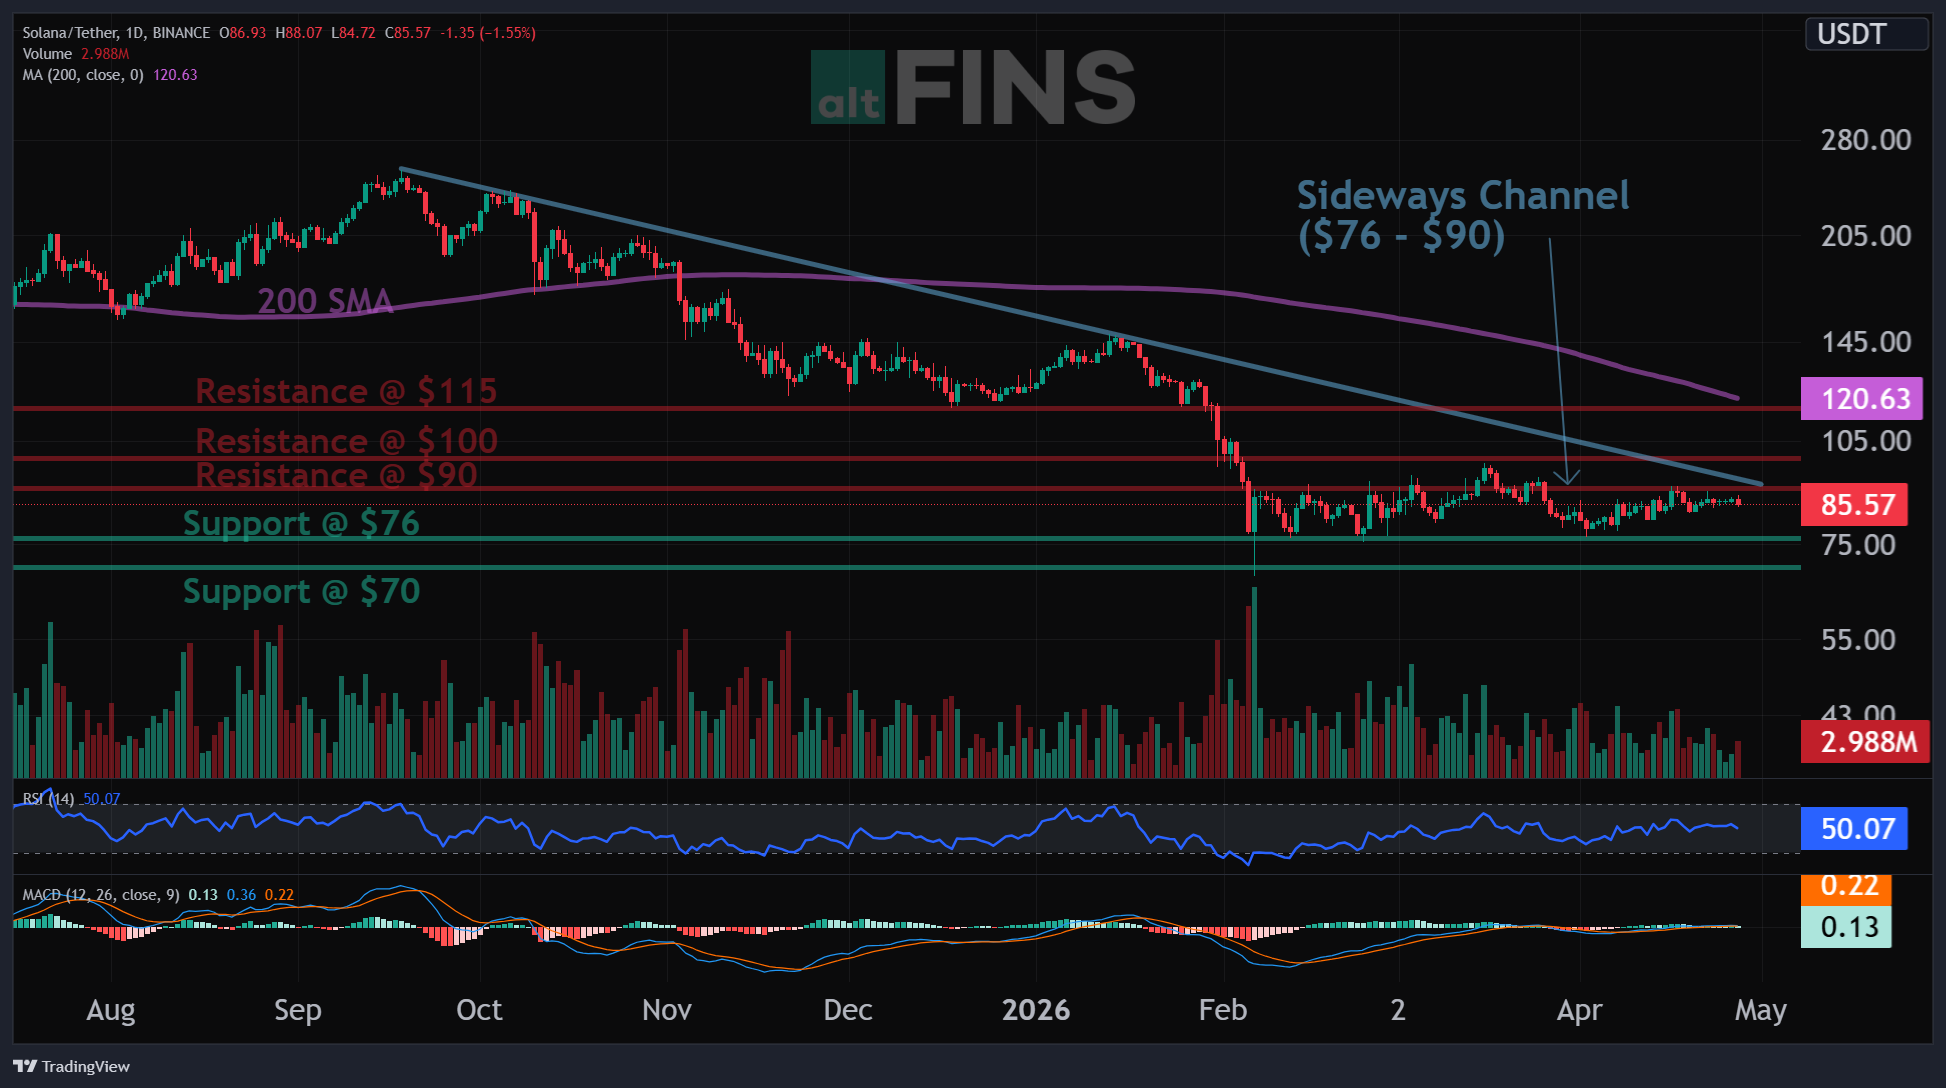Screen dimensions: 1946x1088
Task: Select the MA (200, close, 0) indicator legend
Action: (83, 75)
